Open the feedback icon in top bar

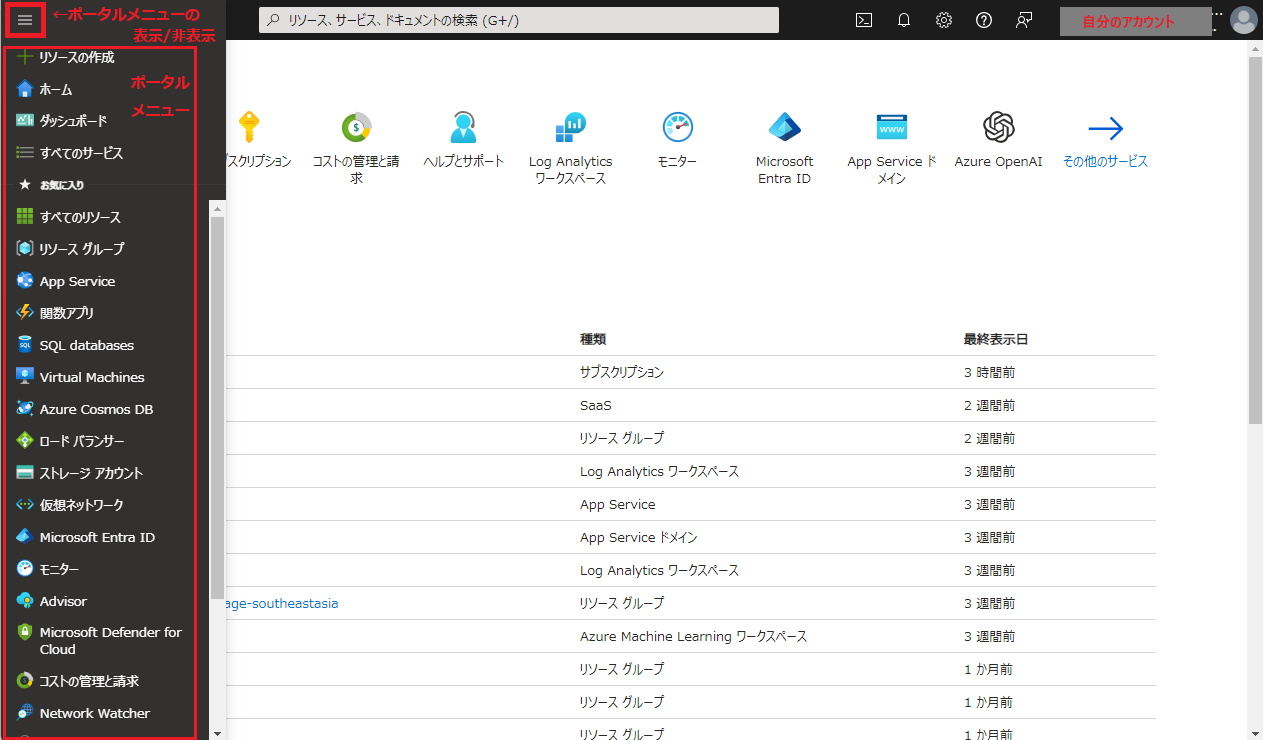coord(1024,20)
